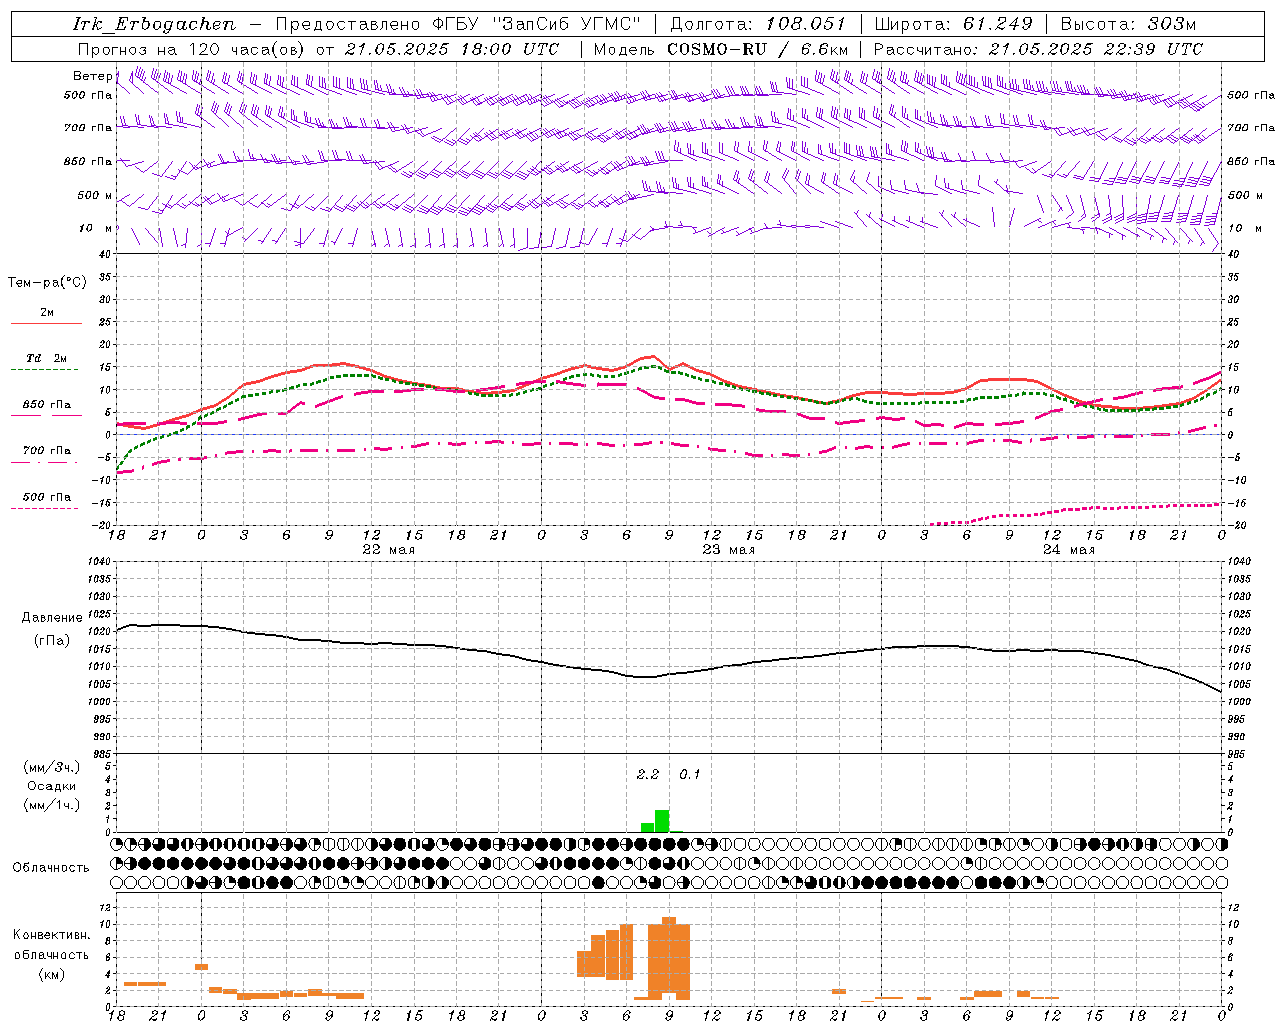This screenshot has width=1280, height=1024.
Task: Click the 24 мая date label
Action: coord(1068,550)
